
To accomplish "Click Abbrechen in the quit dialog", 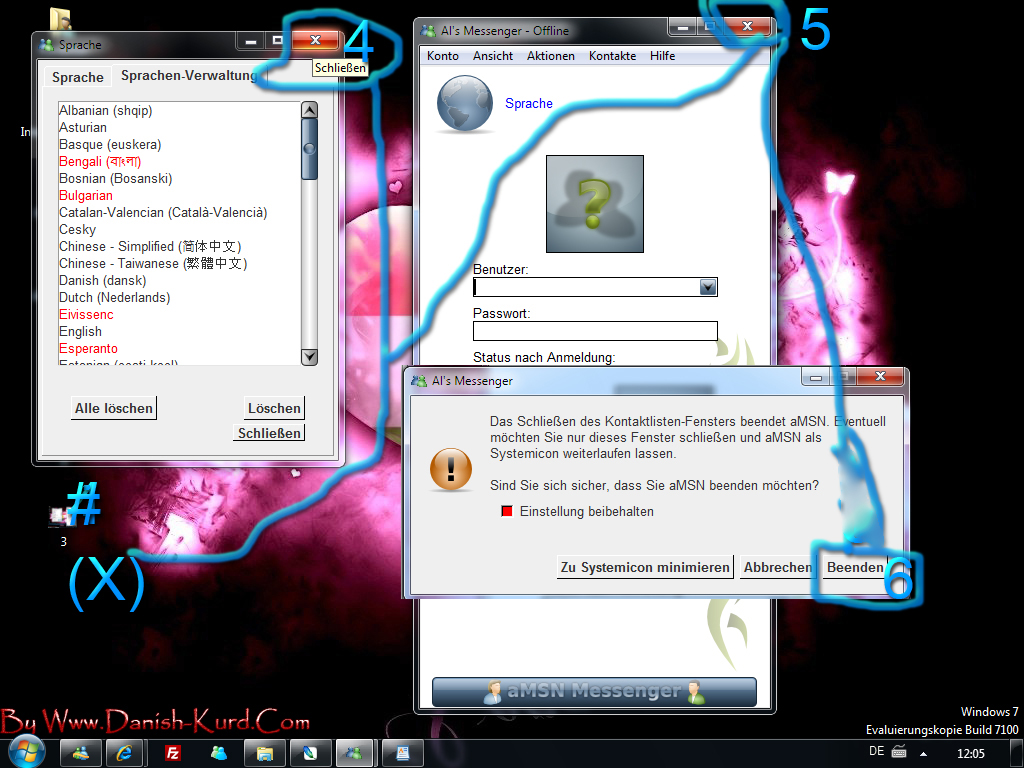I will (x=777, y=568).
